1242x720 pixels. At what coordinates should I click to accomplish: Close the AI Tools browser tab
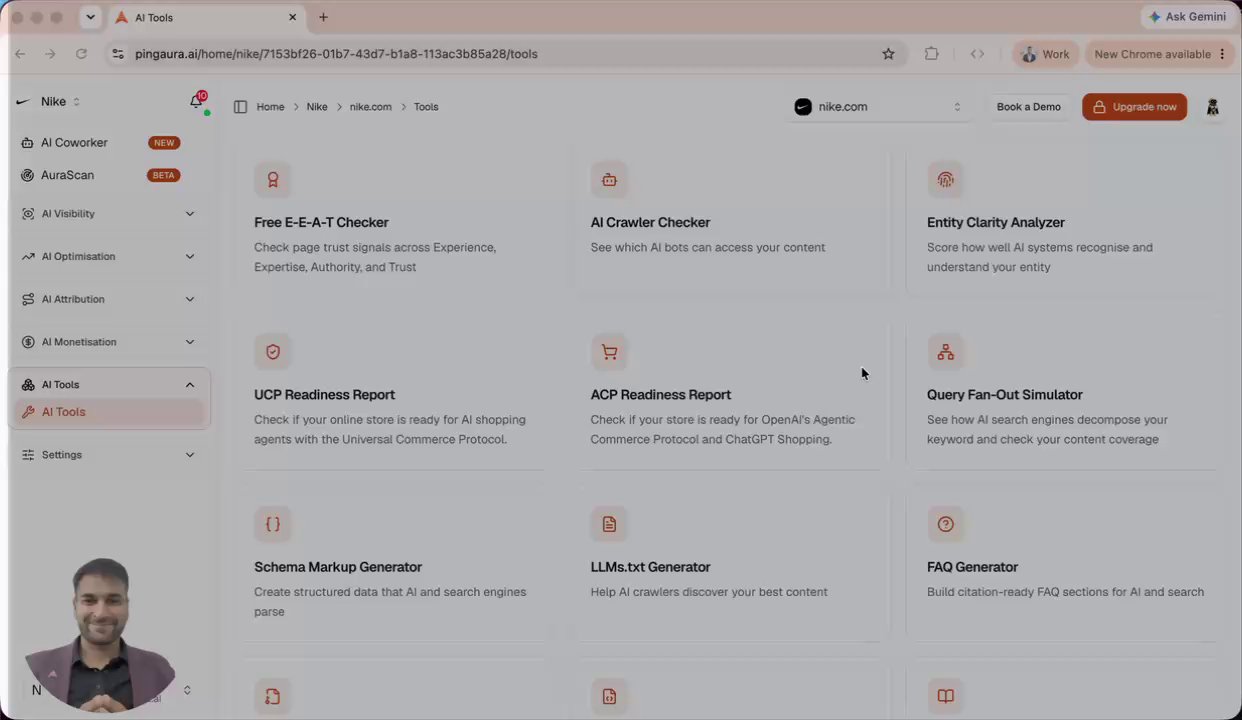pos(293,17)
